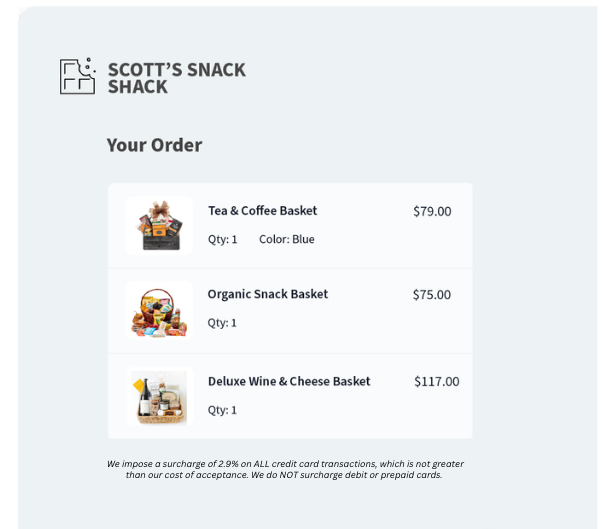Click the $75.00 price

[432, 295]
